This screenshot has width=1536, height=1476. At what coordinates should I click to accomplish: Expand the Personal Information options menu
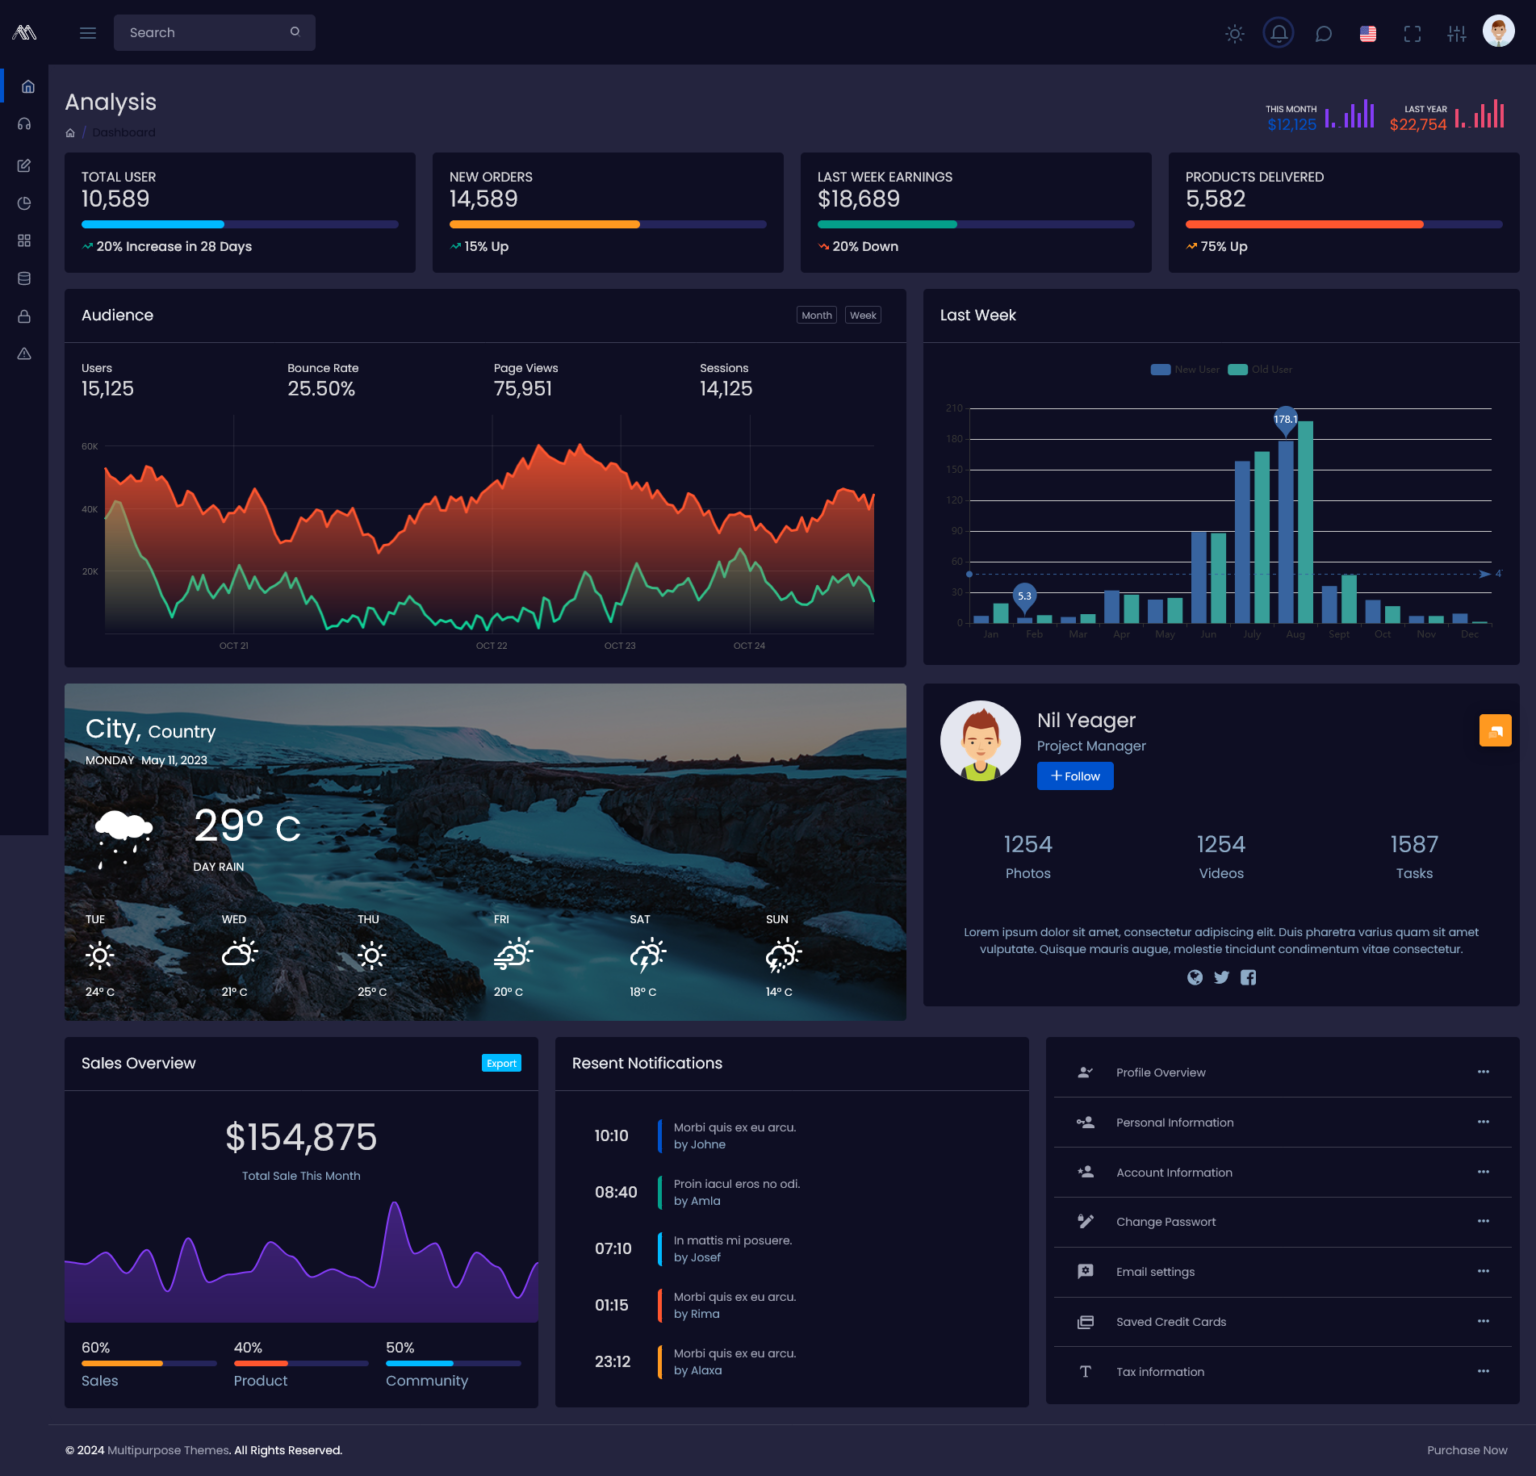coord(1483,1122)
